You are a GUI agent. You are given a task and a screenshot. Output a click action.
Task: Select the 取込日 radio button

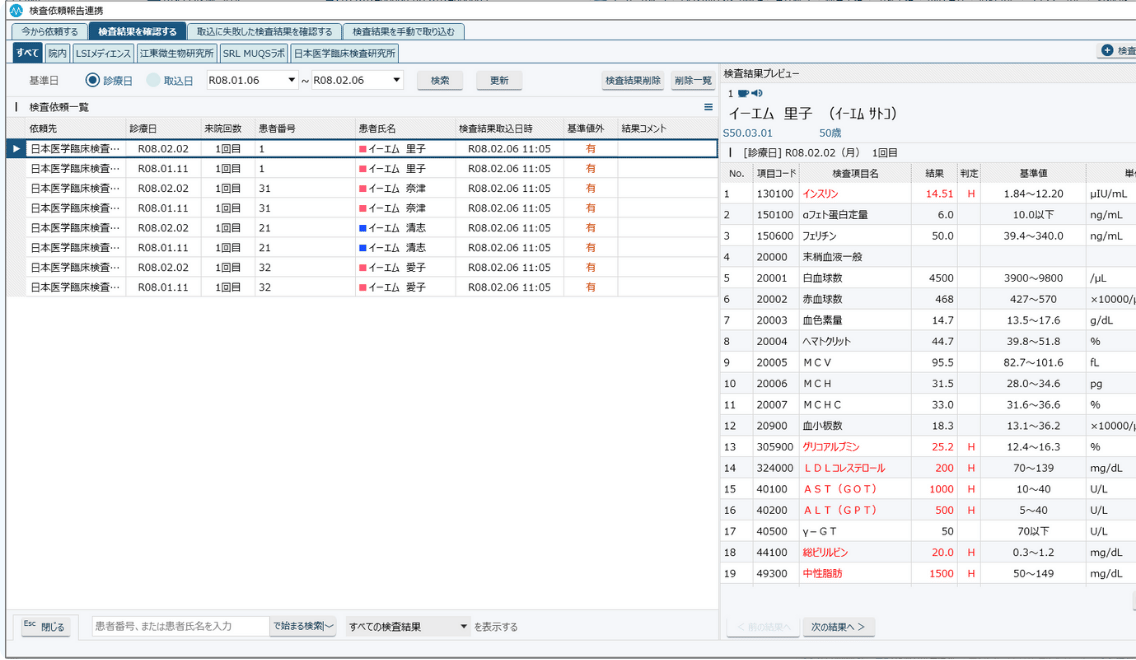[153, 80]
